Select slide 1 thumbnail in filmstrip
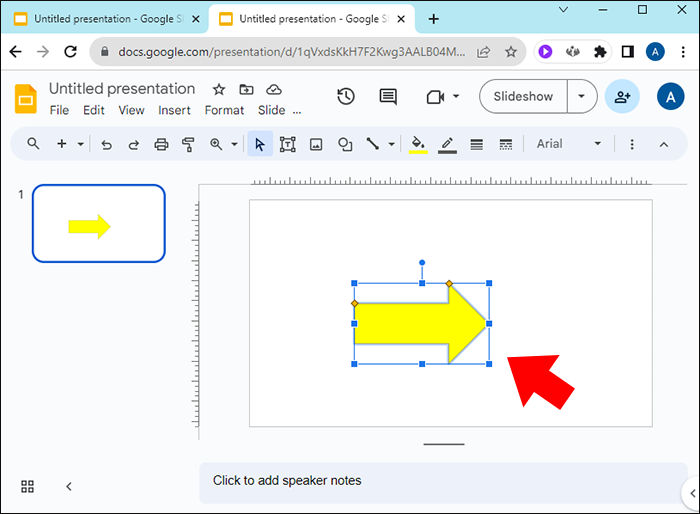The width and height of the screenshot is (700, 514). (99, 223)
